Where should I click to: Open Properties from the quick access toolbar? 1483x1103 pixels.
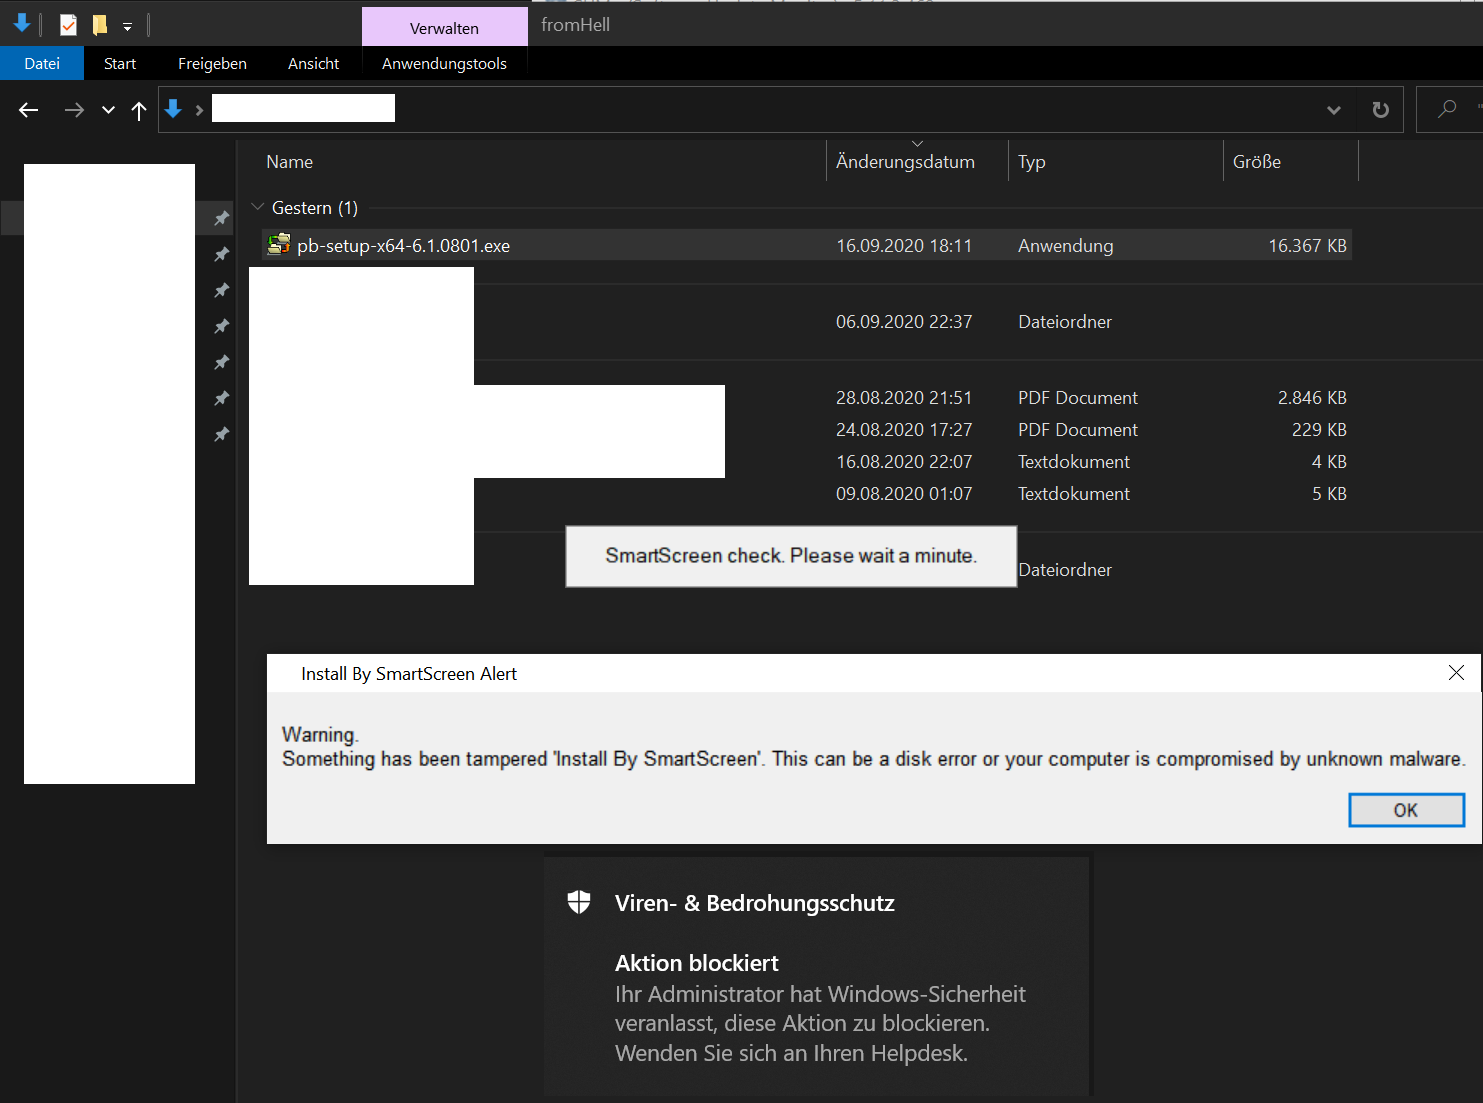68,25
